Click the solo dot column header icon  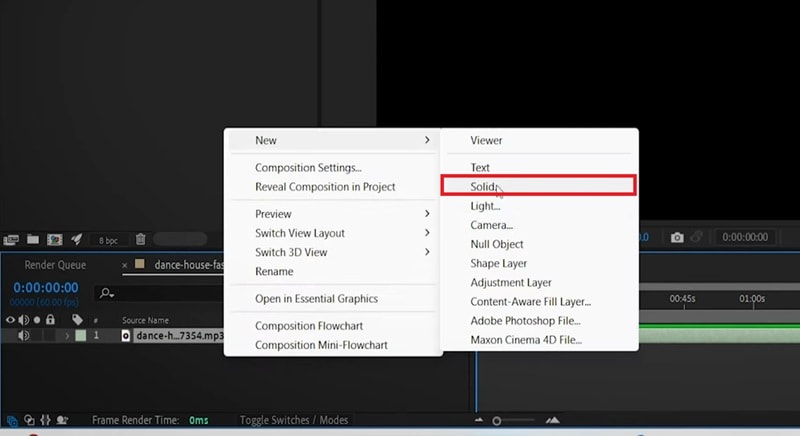[x=37, y=320]
